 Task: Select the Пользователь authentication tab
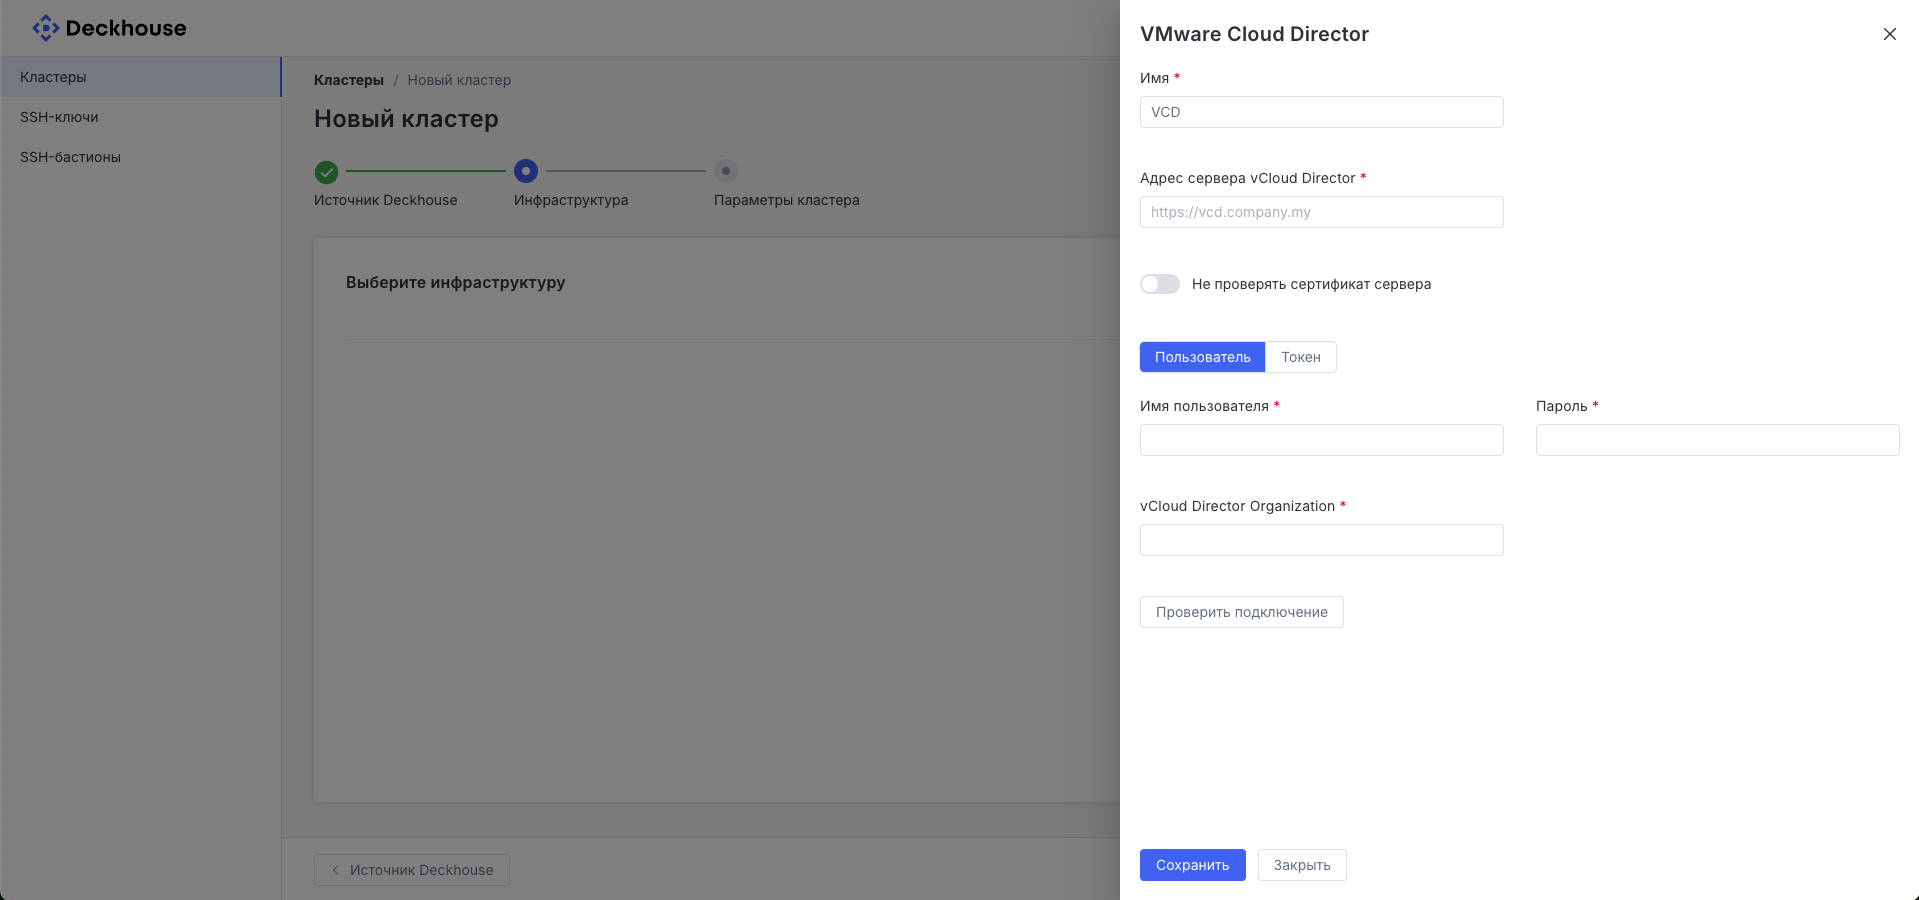point(1202,357)
